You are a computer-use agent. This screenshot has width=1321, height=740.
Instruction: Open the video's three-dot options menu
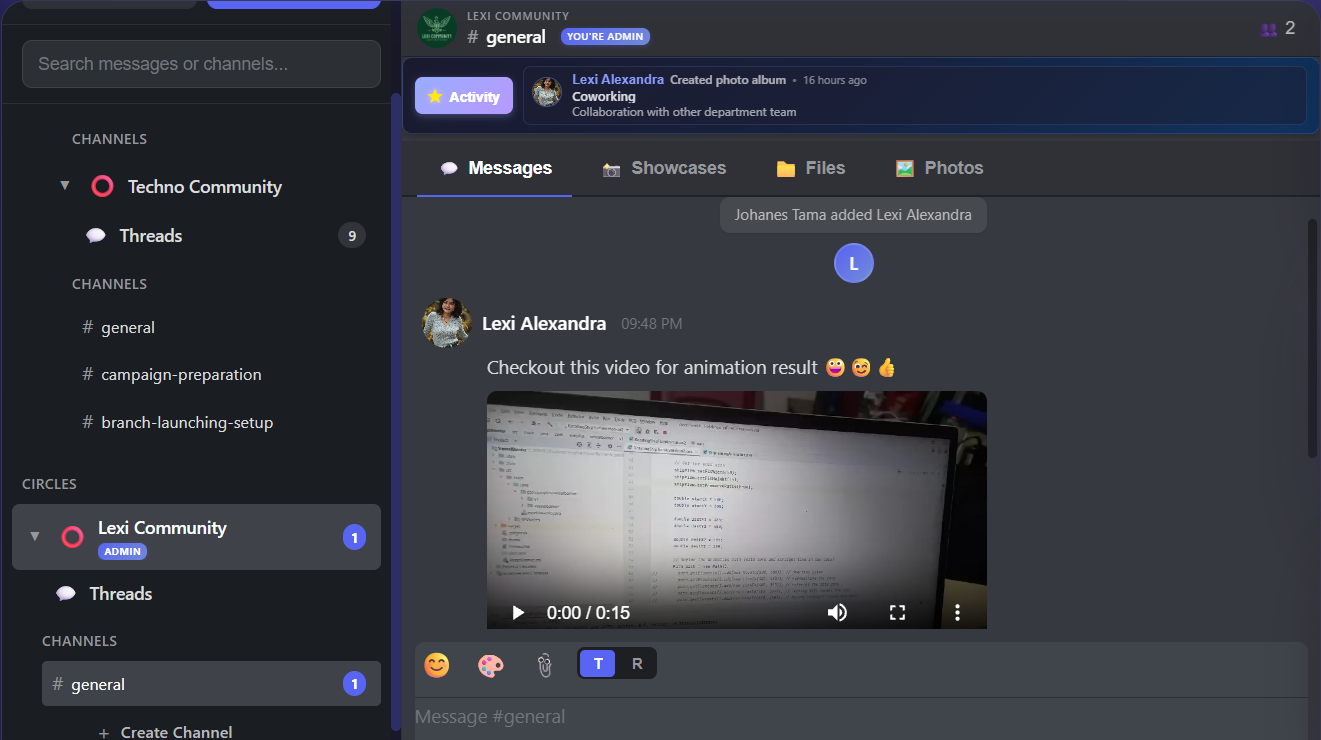(957, 611)
